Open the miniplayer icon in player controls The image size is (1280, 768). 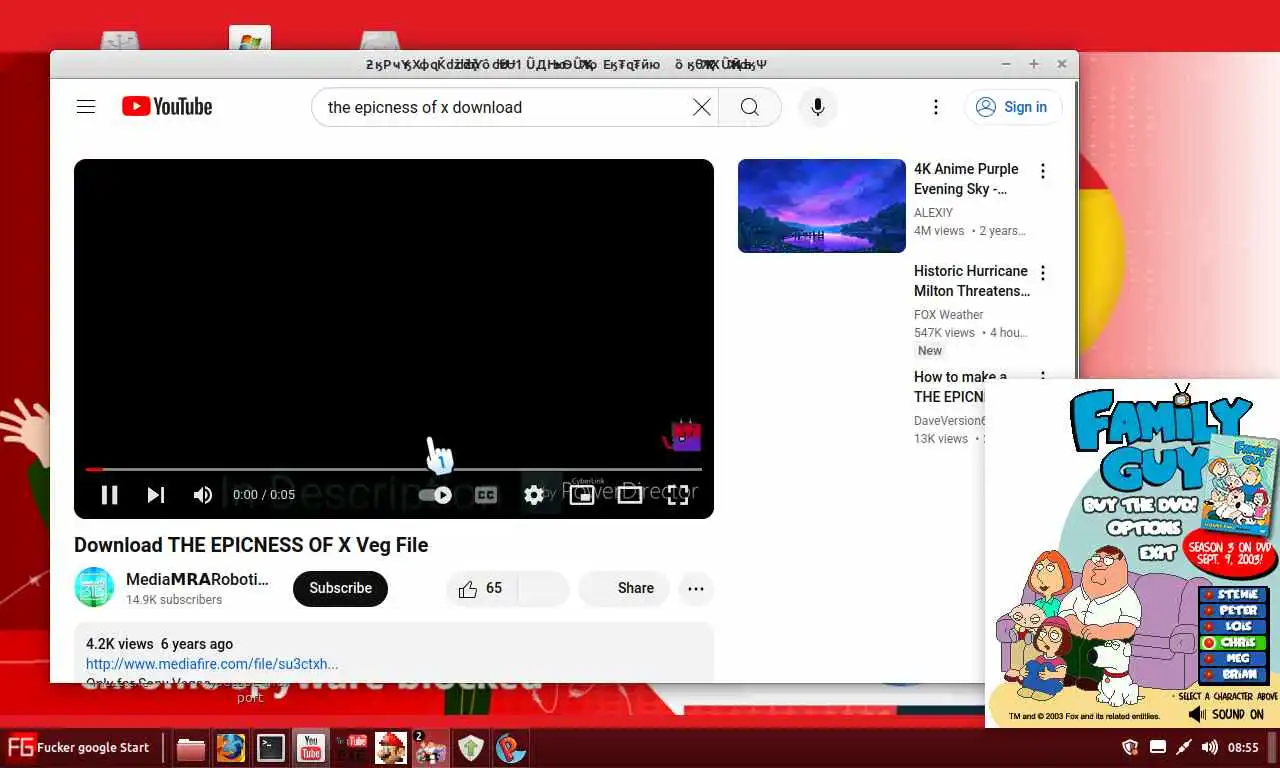pos(582,495)
